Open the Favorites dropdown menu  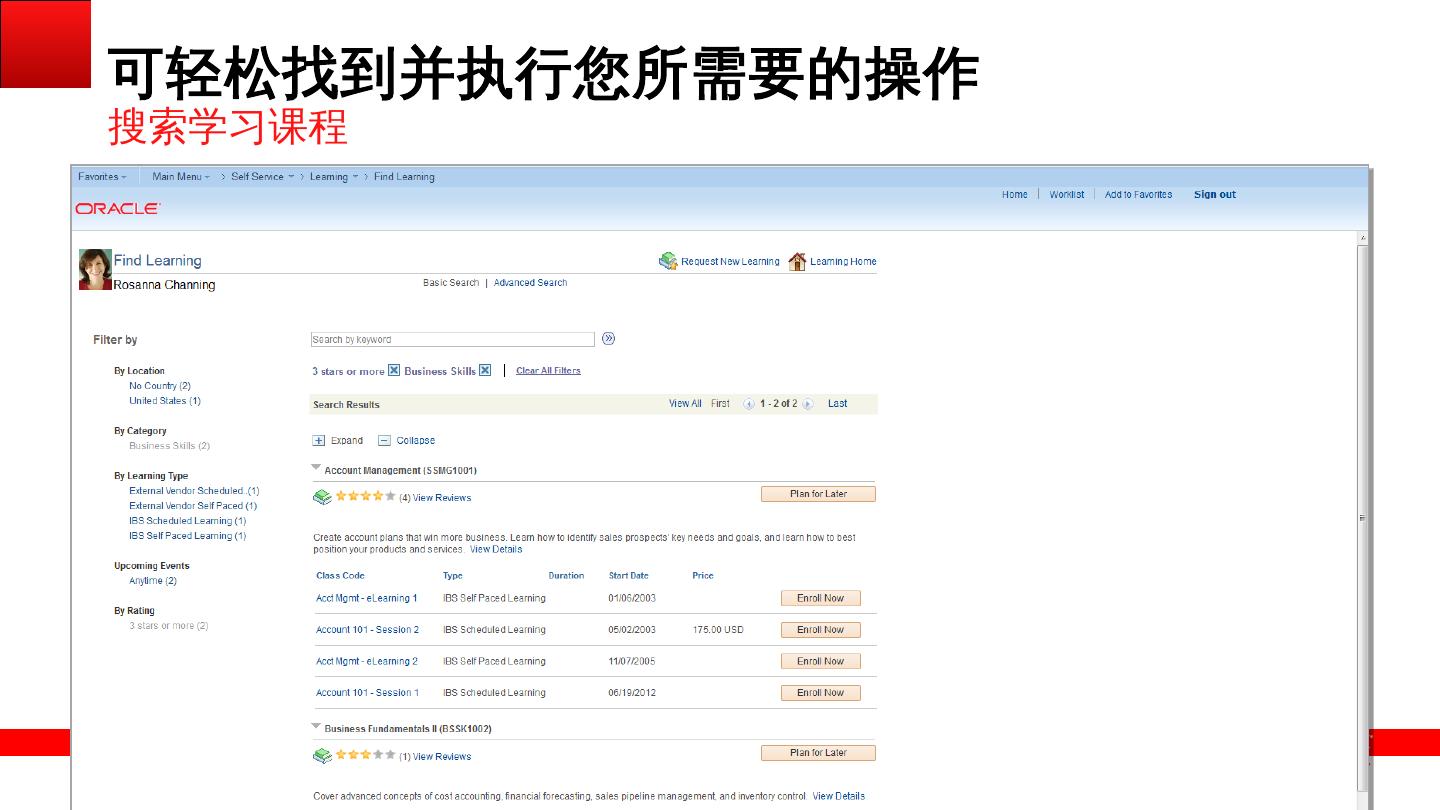pyautogui.click(x=102, y=177)
